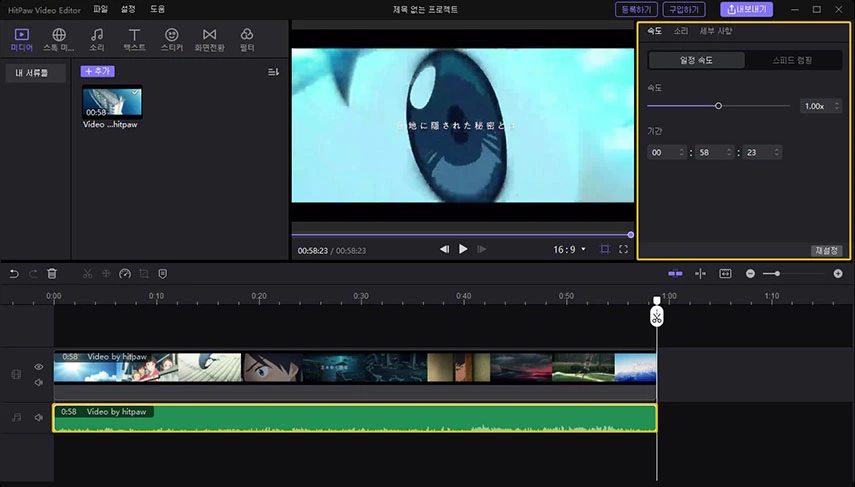Adjust the 23 frames duration stepper arrows

coord(776,153)
